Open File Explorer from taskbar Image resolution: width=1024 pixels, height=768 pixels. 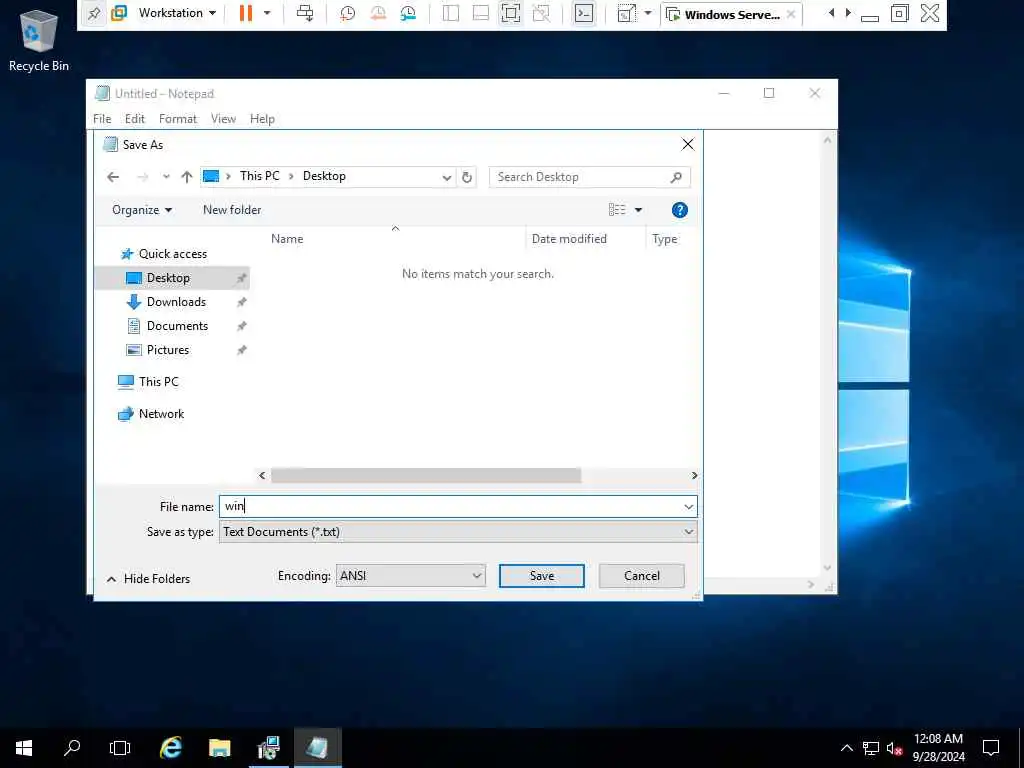pyautogui.click(x=219, y=748)
